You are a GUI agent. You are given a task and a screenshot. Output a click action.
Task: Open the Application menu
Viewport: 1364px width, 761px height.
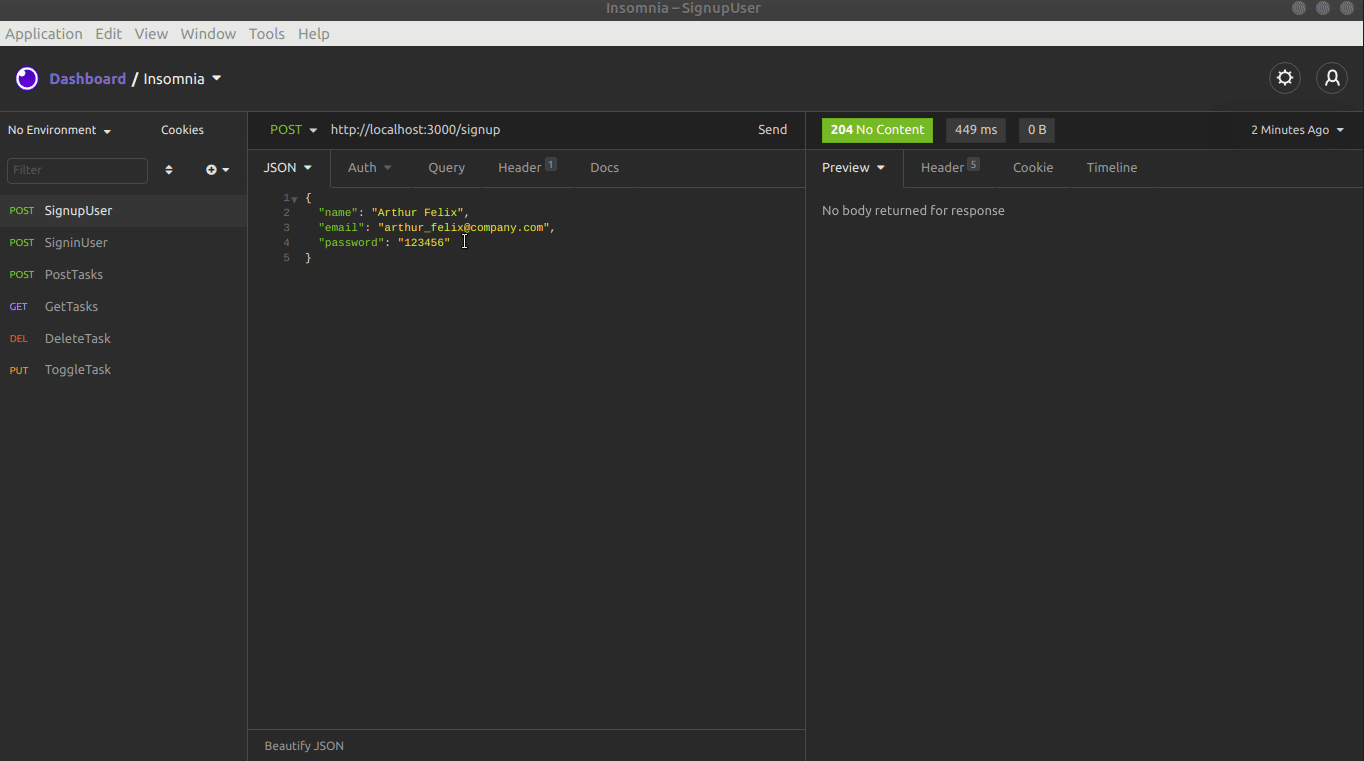pos(44,33)
